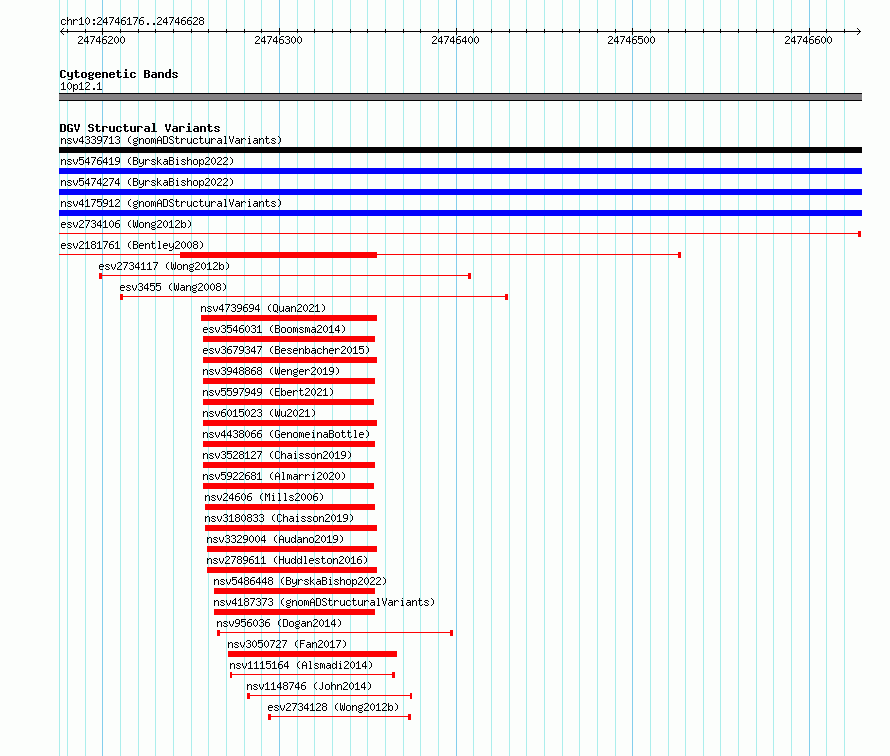This screenshot has width=890, height=756.
Task: Select esv3546031 (Boomsma2014) label
Action: point(274,329)
